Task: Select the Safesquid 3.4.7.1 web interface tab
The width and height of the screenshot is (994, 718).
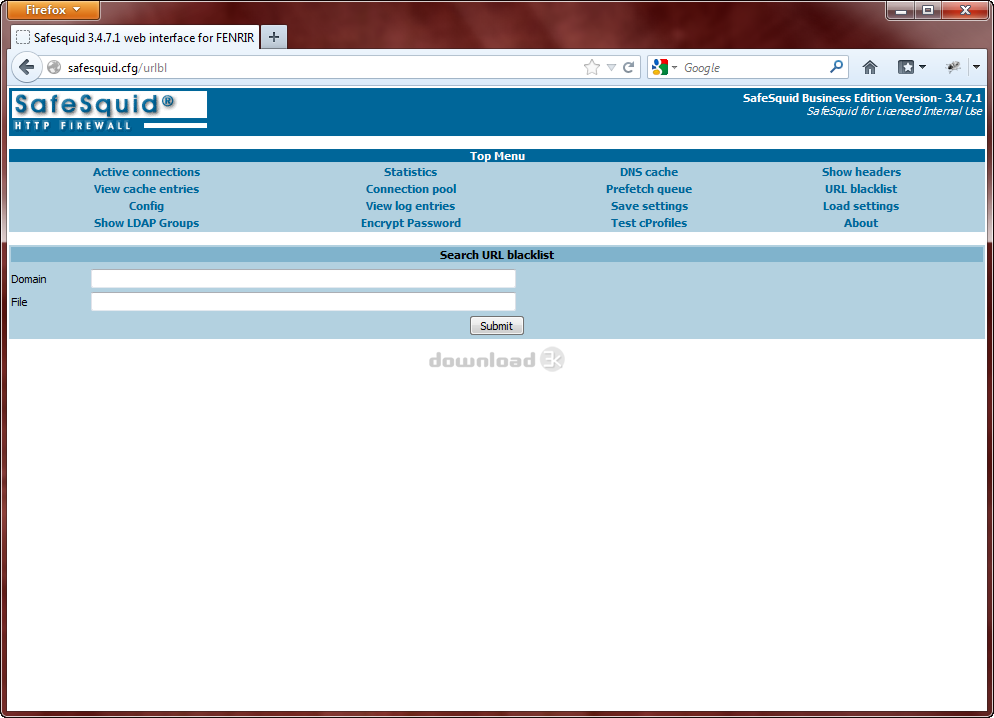Action: point(135,37)
